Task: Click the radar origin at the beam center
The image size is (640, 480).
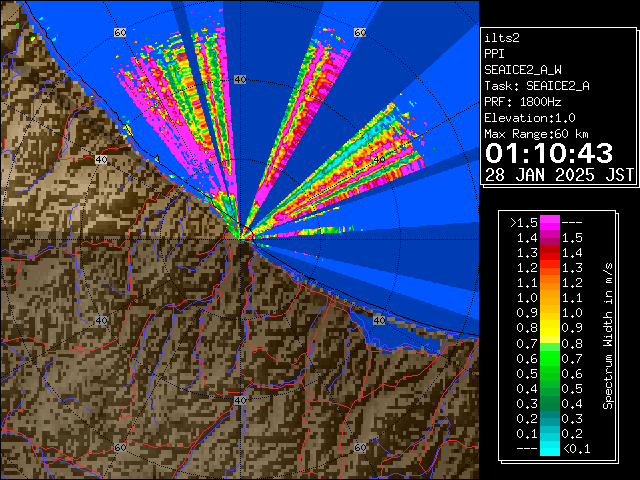Action: tap(240, 239)
